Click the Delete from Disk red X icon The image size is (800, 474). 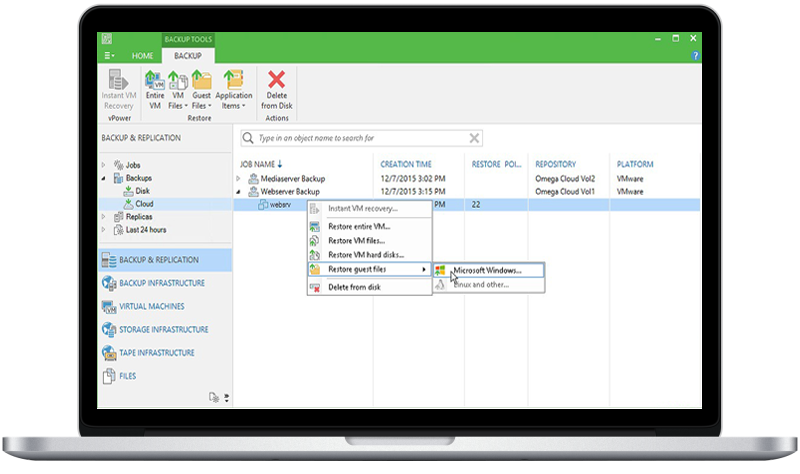tap(277, 80)
